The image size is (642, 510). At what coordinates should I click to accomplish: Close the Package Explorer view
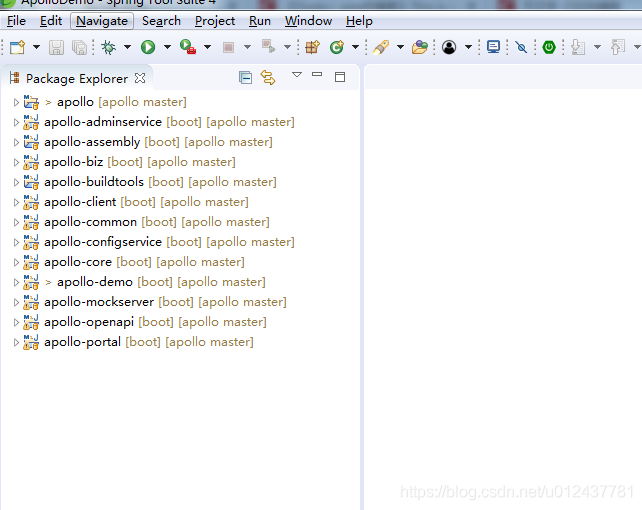(140, 78)
